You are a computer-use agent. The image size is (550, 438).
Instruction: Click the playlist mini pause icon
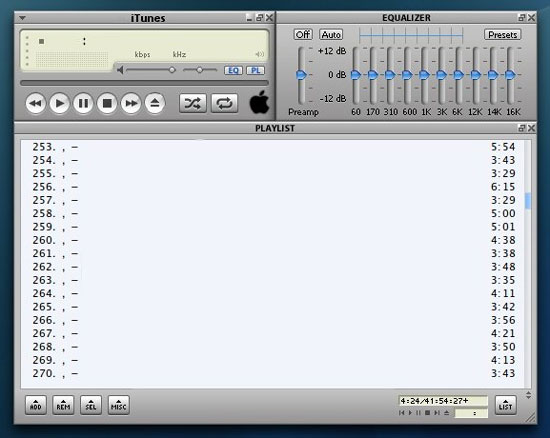click(x=418, y=413)
